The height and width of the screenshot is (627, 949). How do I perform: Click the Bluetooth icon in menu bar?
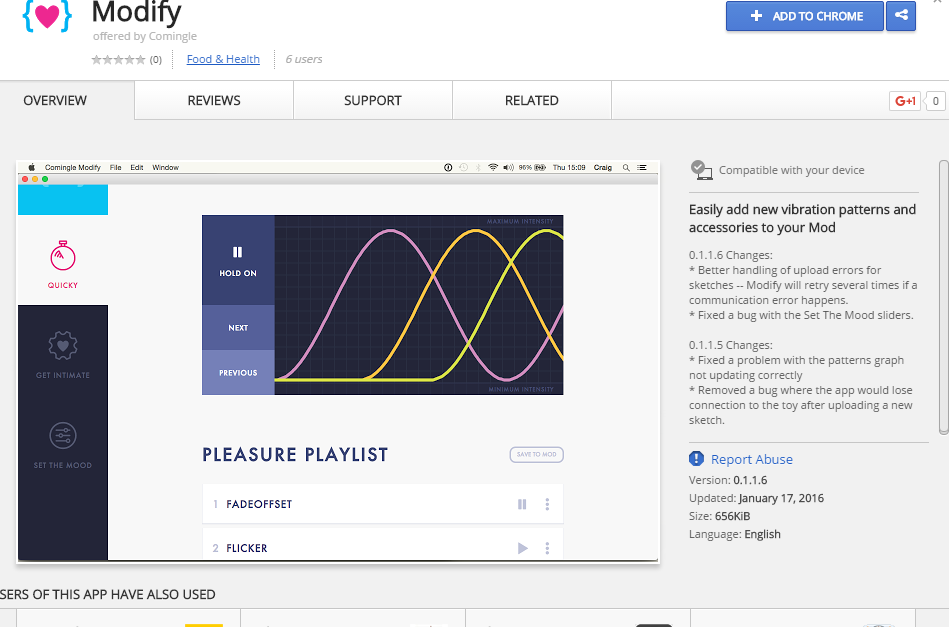pos(478,168)
